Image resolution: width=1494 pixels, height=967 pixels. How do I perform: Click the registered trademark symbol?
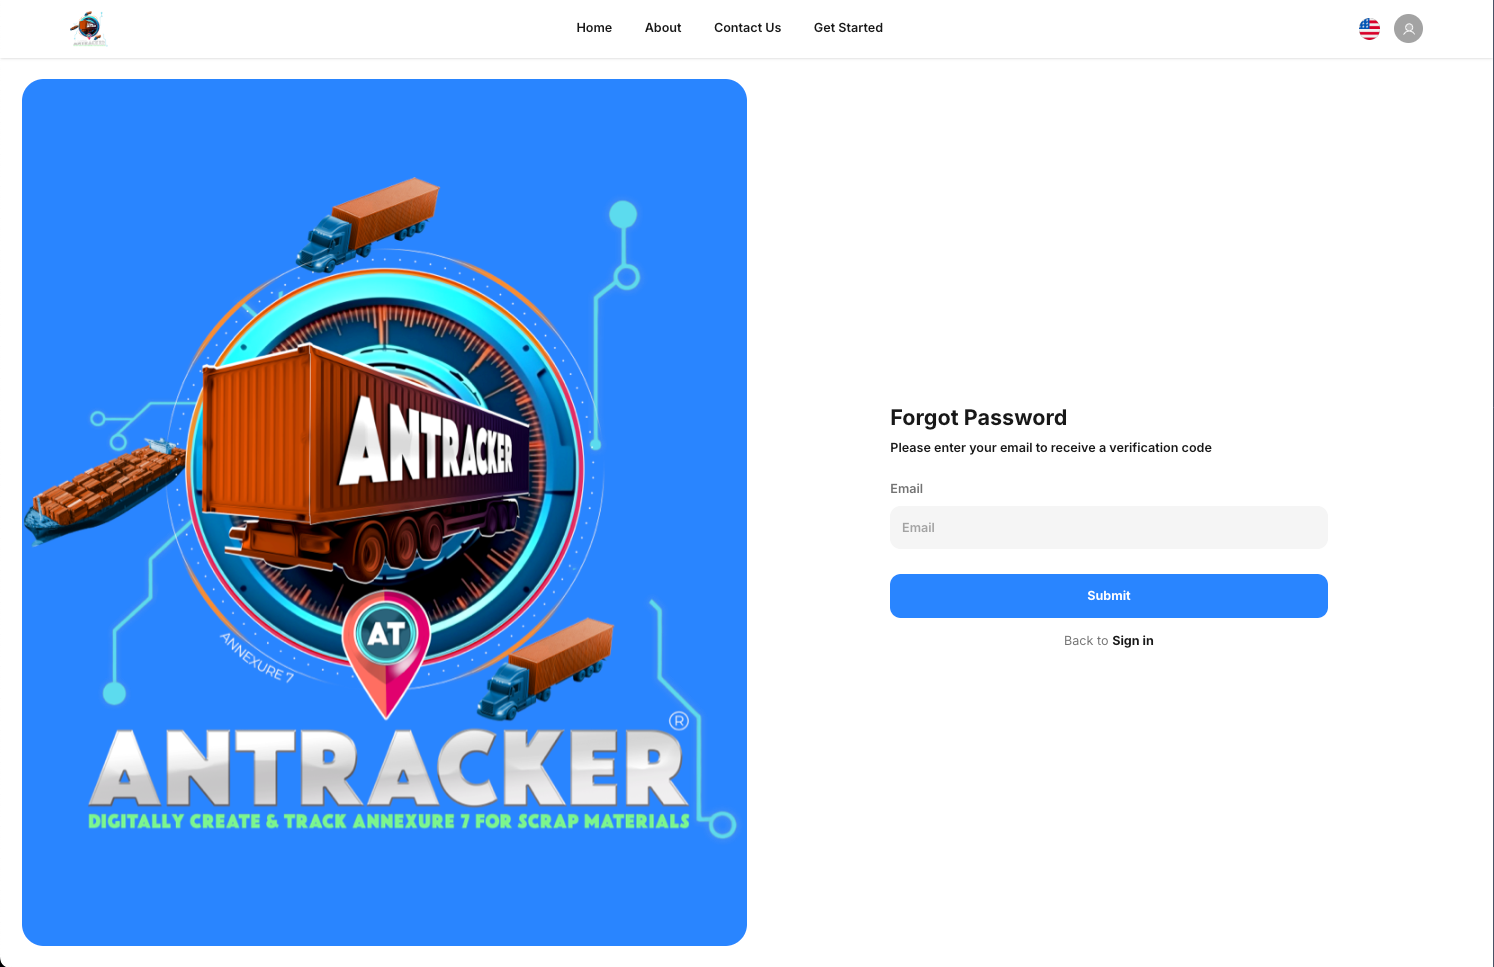[x=679, y=721]
